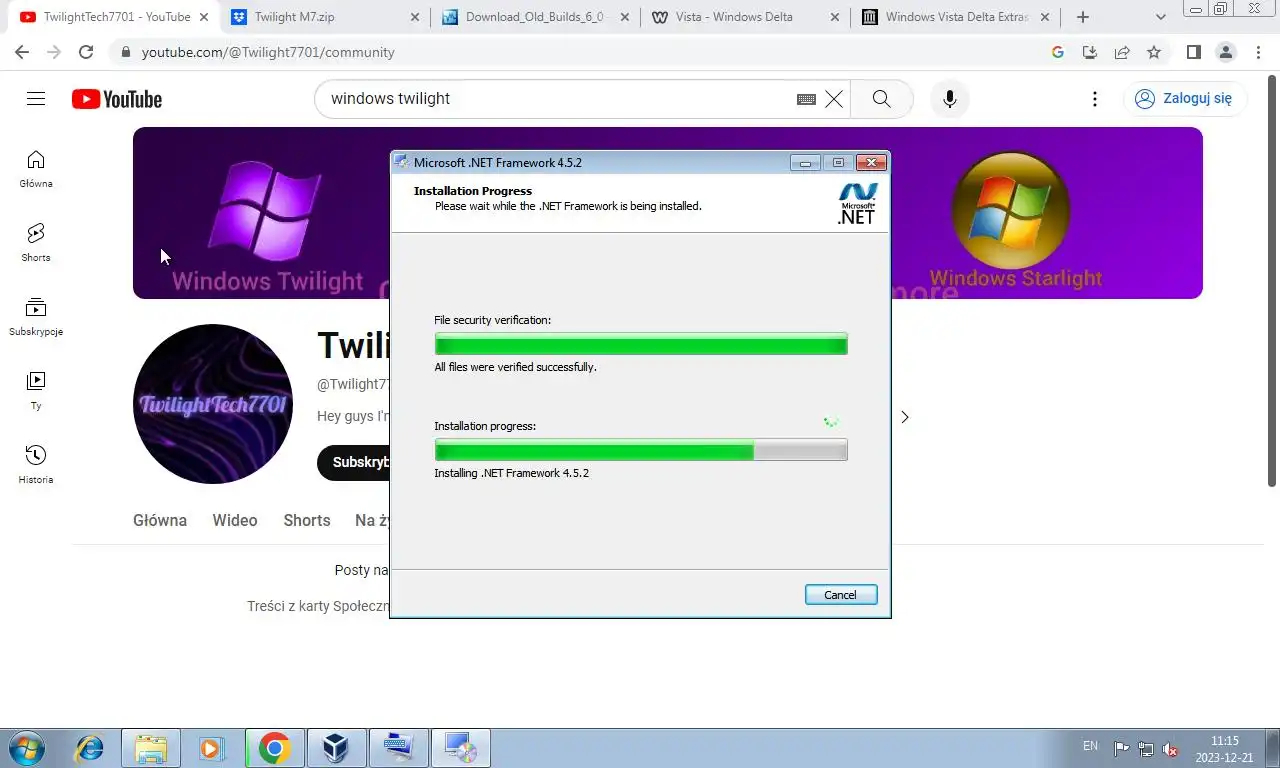Bookmark this page with the star
This screenshot has width=1280, height=768.
pos(1154,52)
